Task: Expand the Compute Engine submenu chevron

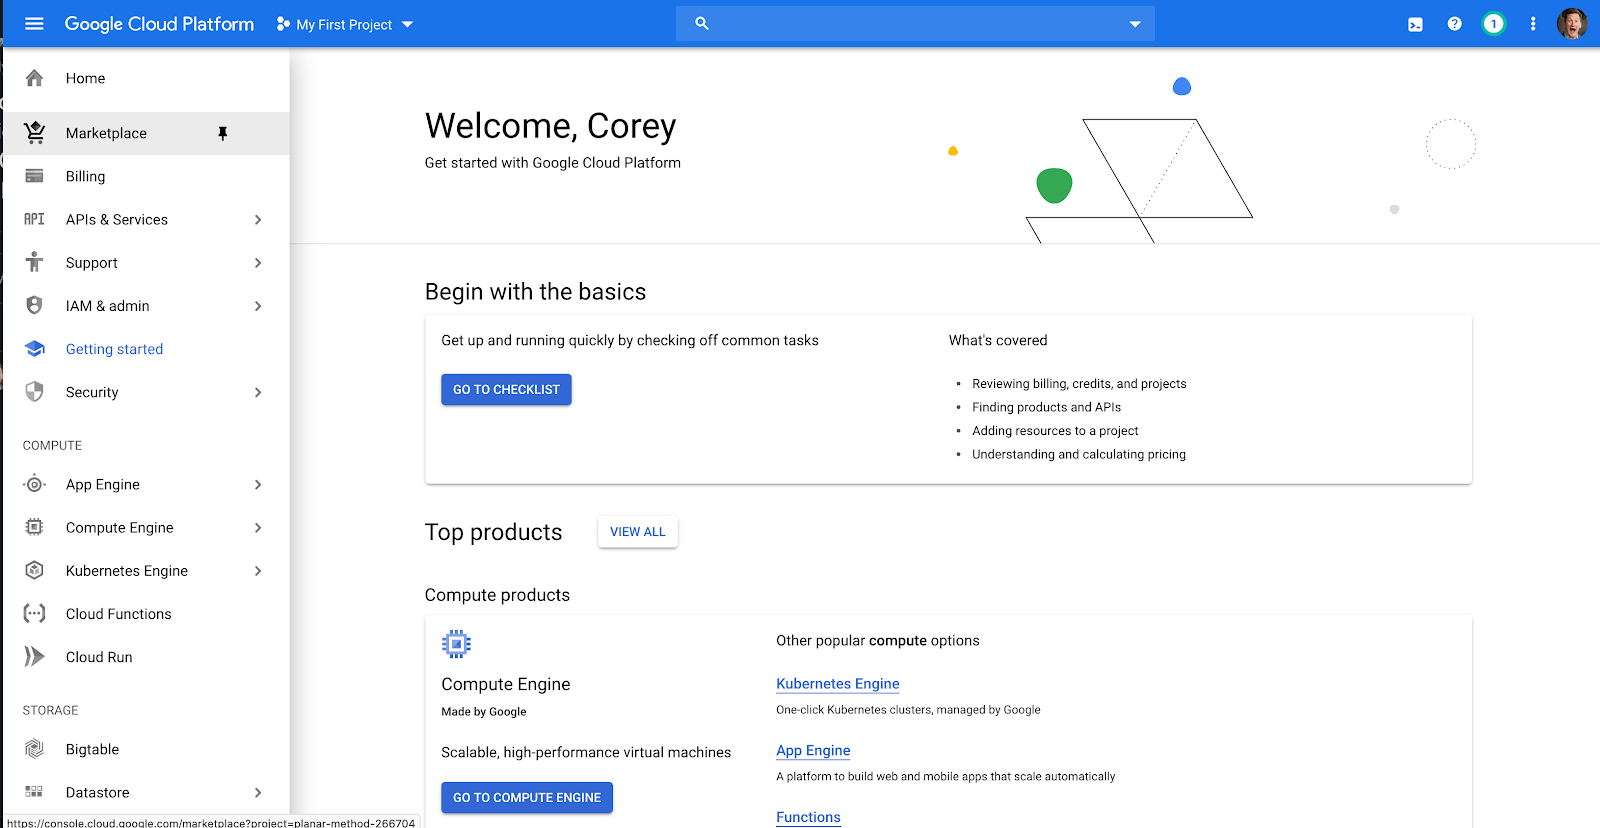Action: coord(258,527)
